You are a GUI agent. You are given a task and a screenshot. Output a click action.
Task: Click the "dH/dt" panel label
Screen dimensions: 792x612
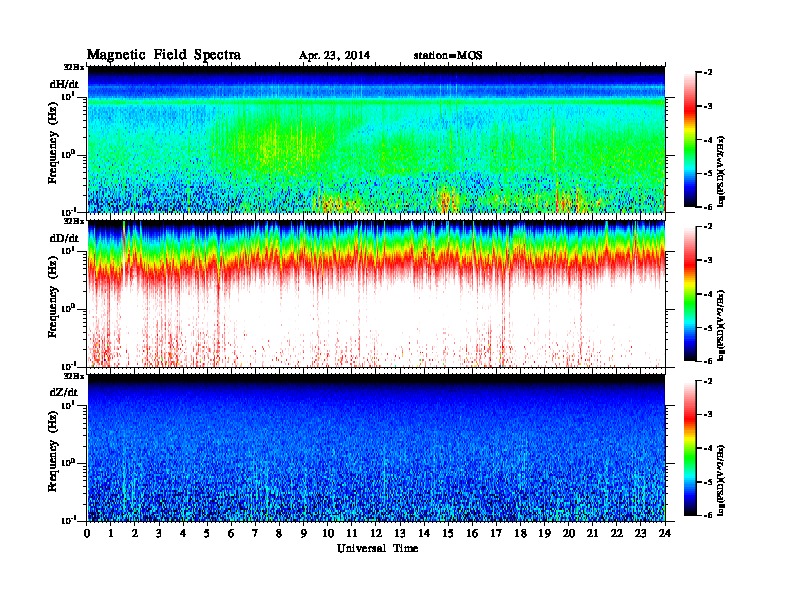click(x=64, y=84)
